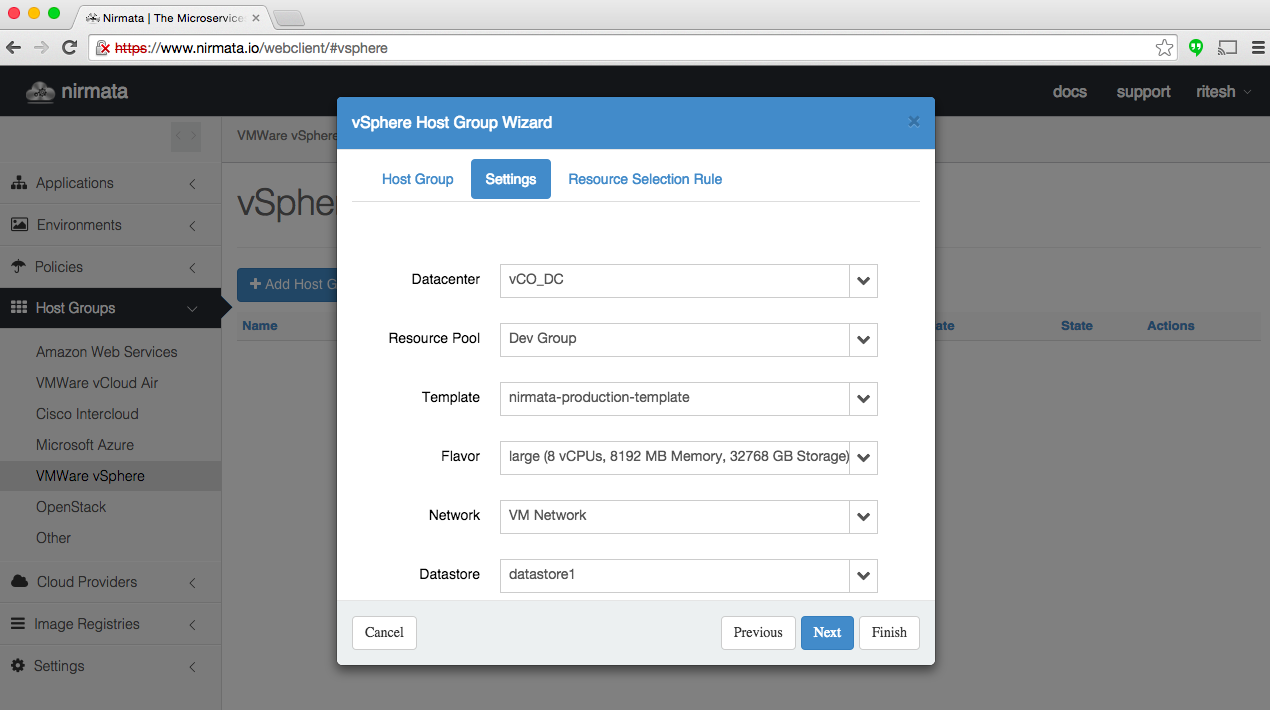Select OpenStack in sidebar
This screenshot has width=1270, height=710.
click(x=71, y=507)
